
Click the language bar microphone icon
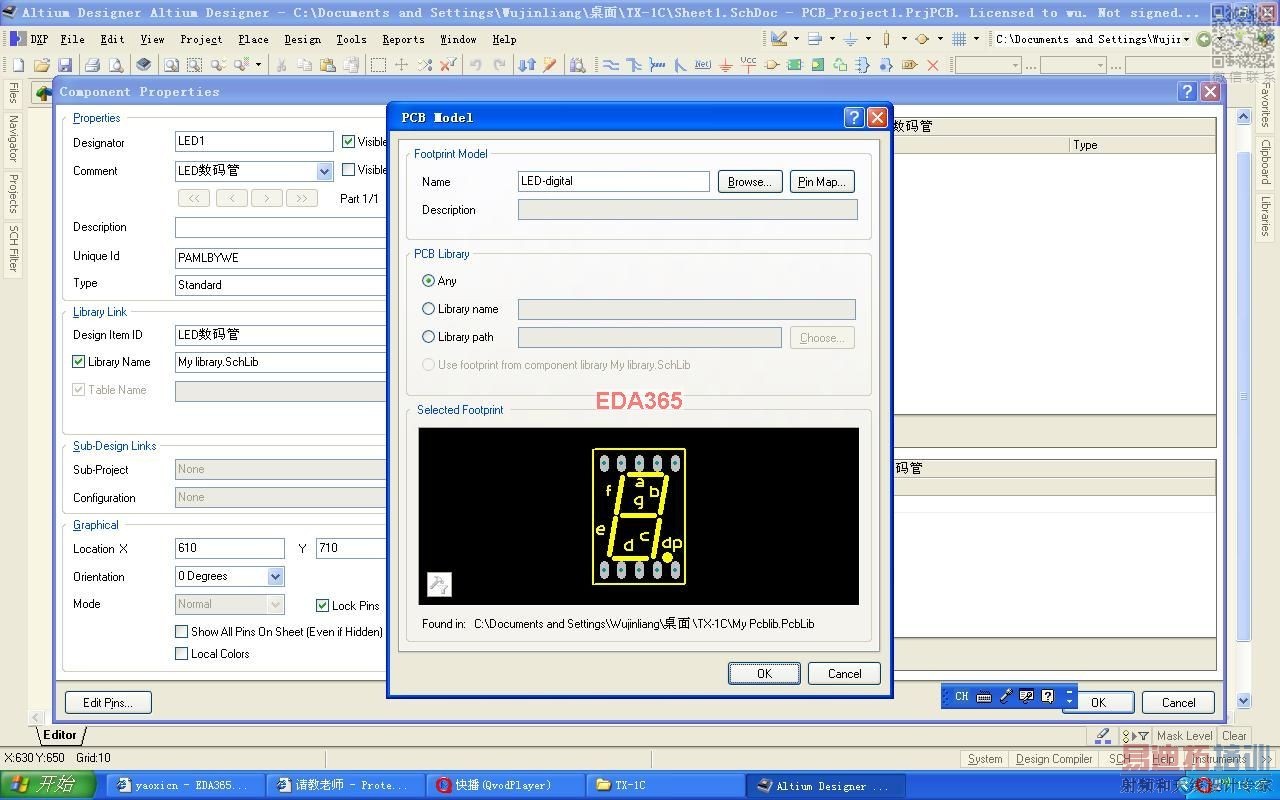pyautogui.click(x=1006, y=696)
